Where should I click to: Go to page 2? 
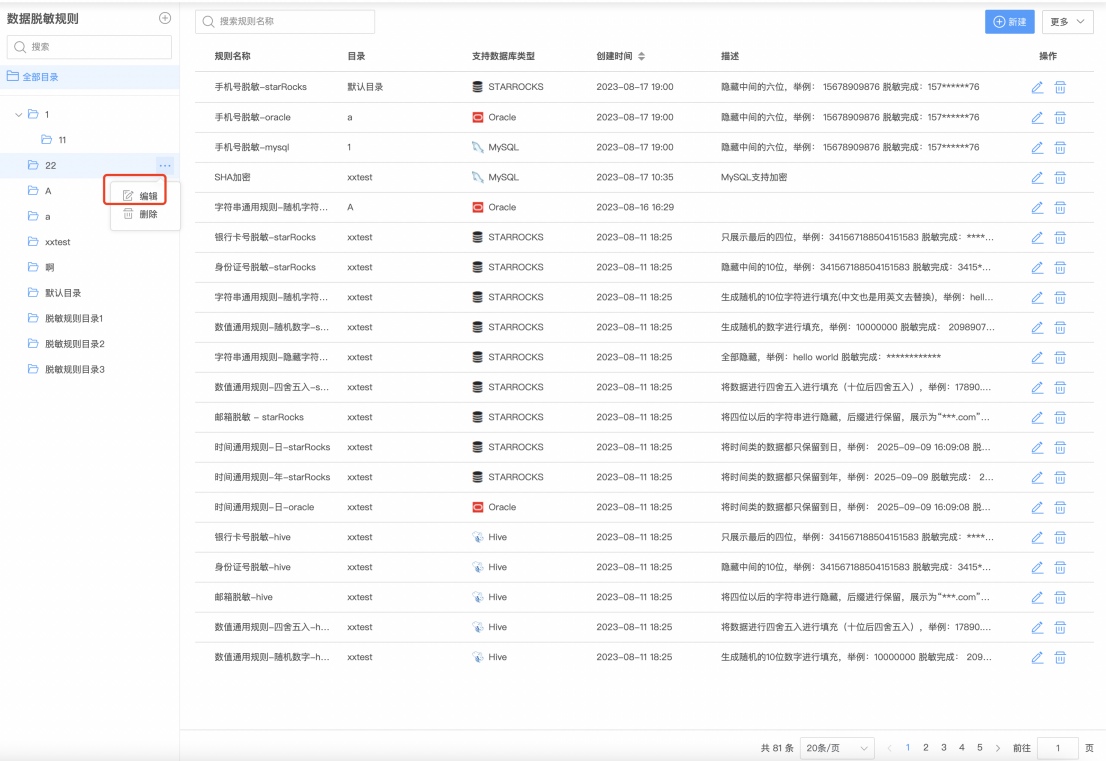pyautogui.click(x=925, y=748)
